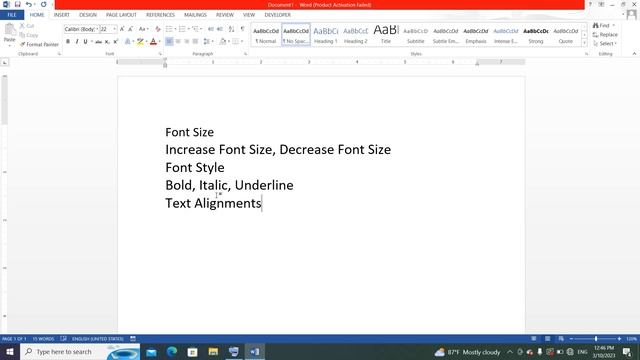Click Sort icon in Paragraph group
640x360 pixels.
[x=231, y=29]
